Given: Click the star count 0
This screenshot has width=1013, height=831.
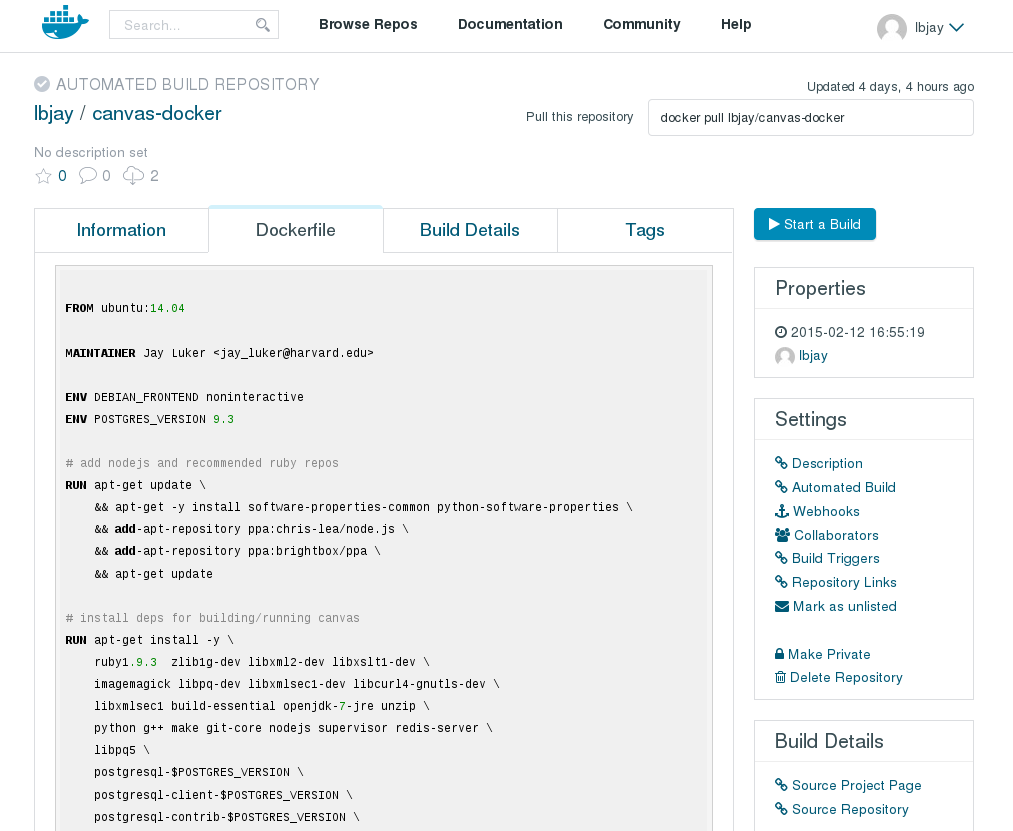Looking at the screenshot, I should click(x=62, y=176).
